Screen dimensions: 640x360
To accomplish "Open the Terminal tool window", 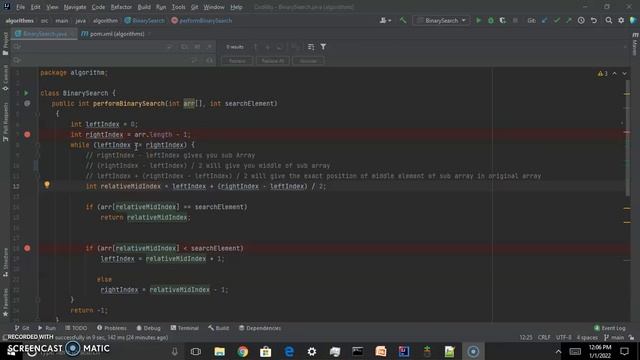I will point(184,328).
